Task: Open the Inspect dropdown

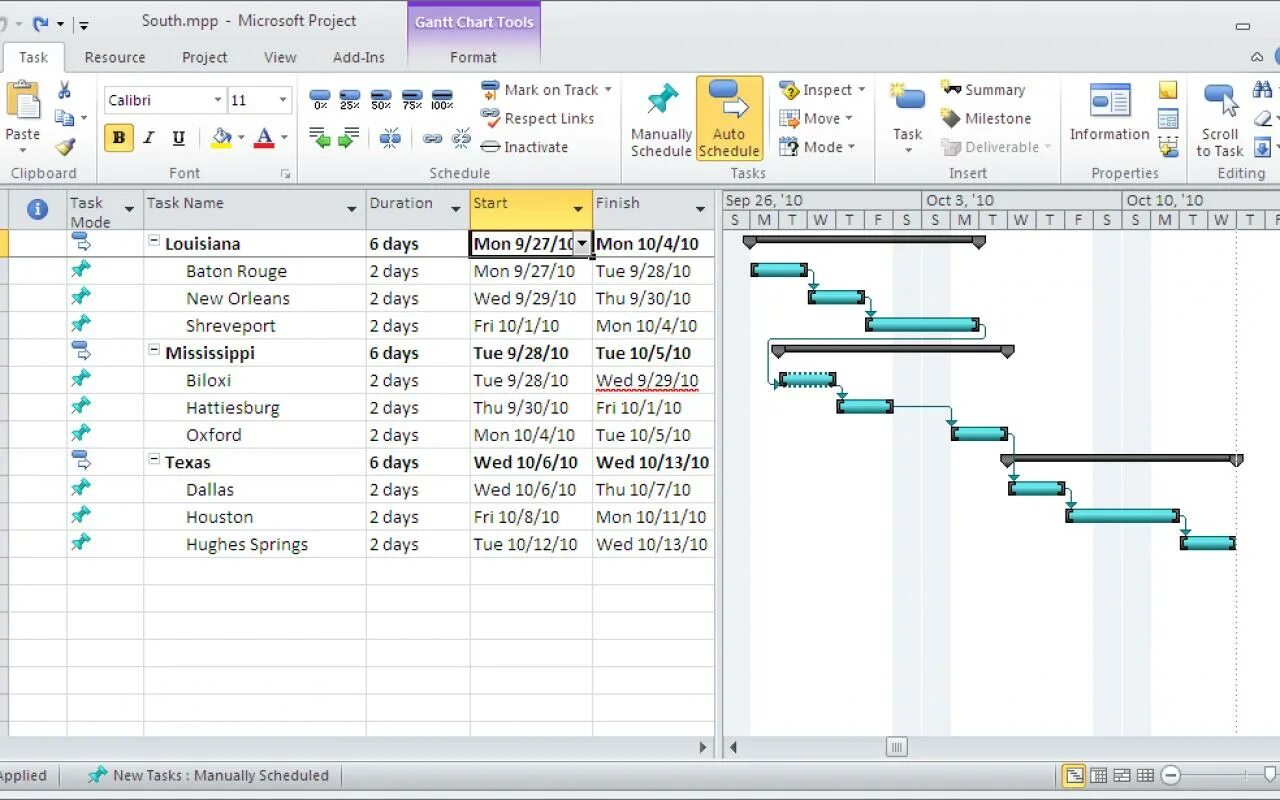Action: (861, 90)
